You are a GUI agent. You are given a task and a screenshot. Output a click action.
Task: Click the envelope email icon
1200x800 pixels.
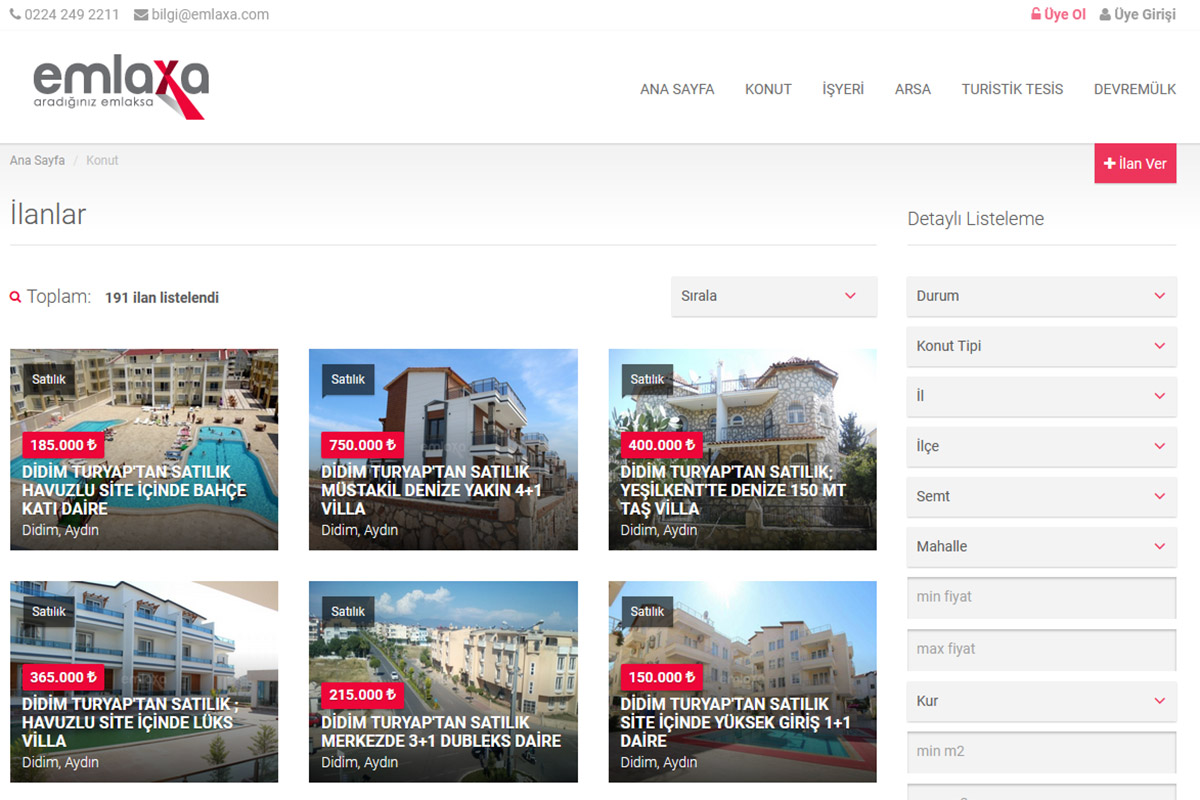tap(140, 15)
